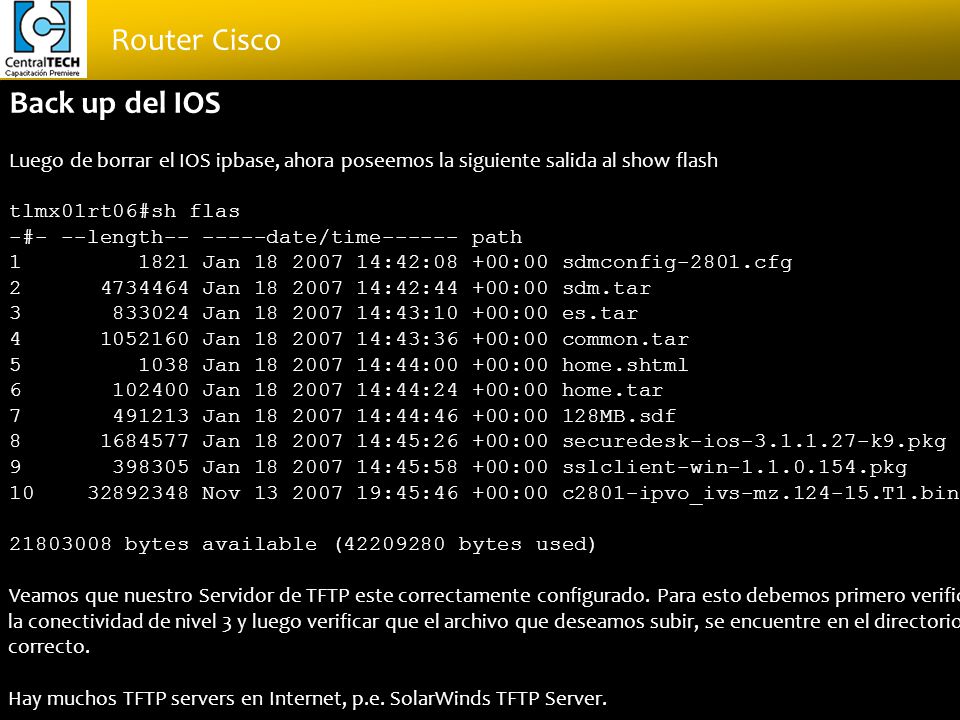
Task: Select the 'Router Cisco' header title
Action: [x=196, y=40]
